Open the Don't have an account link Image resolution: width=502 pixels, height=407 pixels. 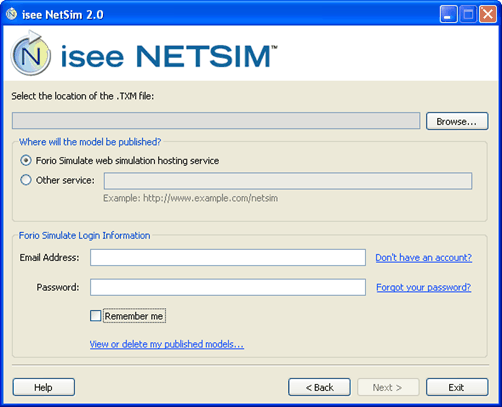coord(424,258)
